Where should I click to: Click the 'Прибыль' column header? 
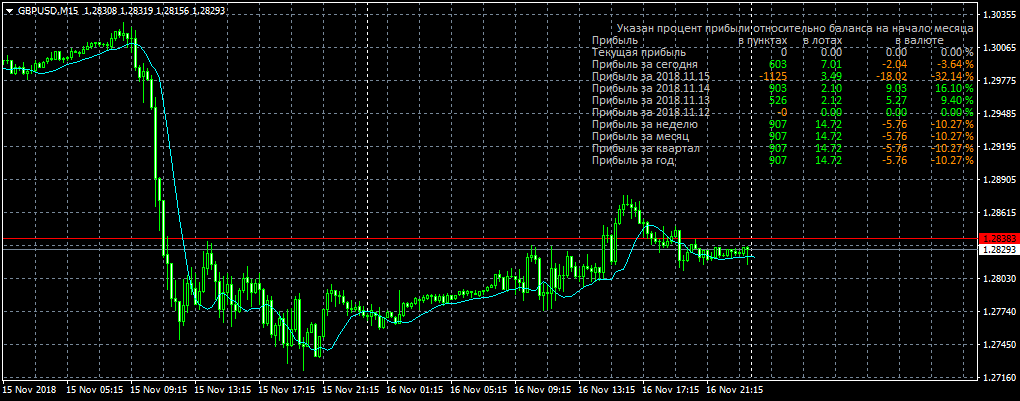(615, 40)
